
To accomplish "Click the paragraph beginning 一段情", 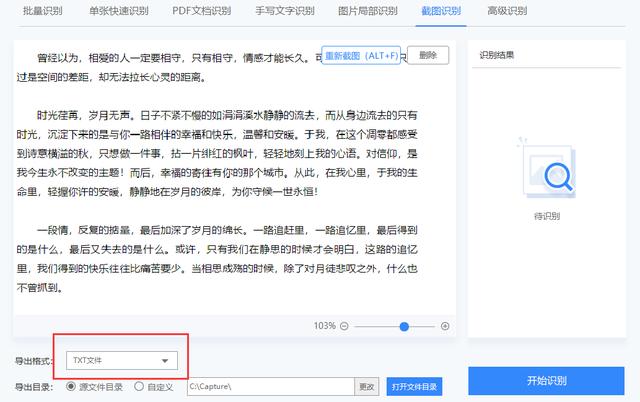I will click(217, 259).
